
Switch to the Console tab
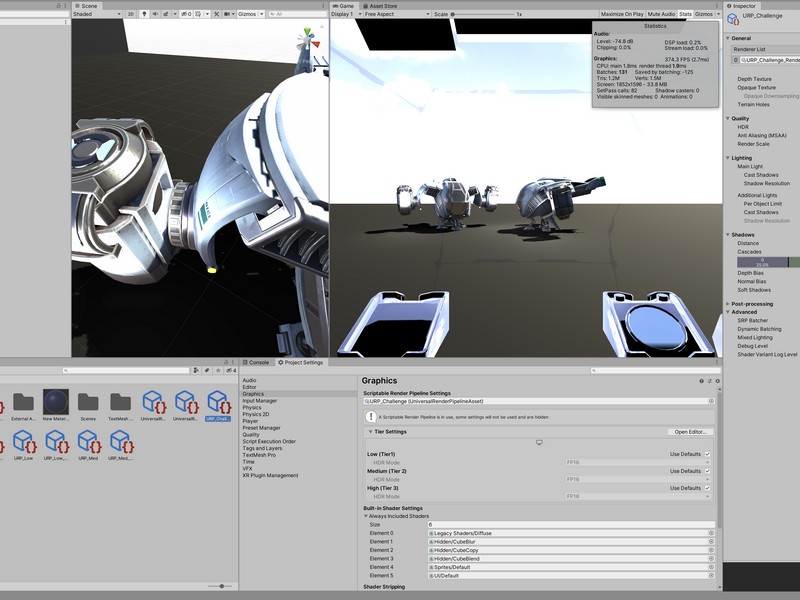tap(255, 362)
